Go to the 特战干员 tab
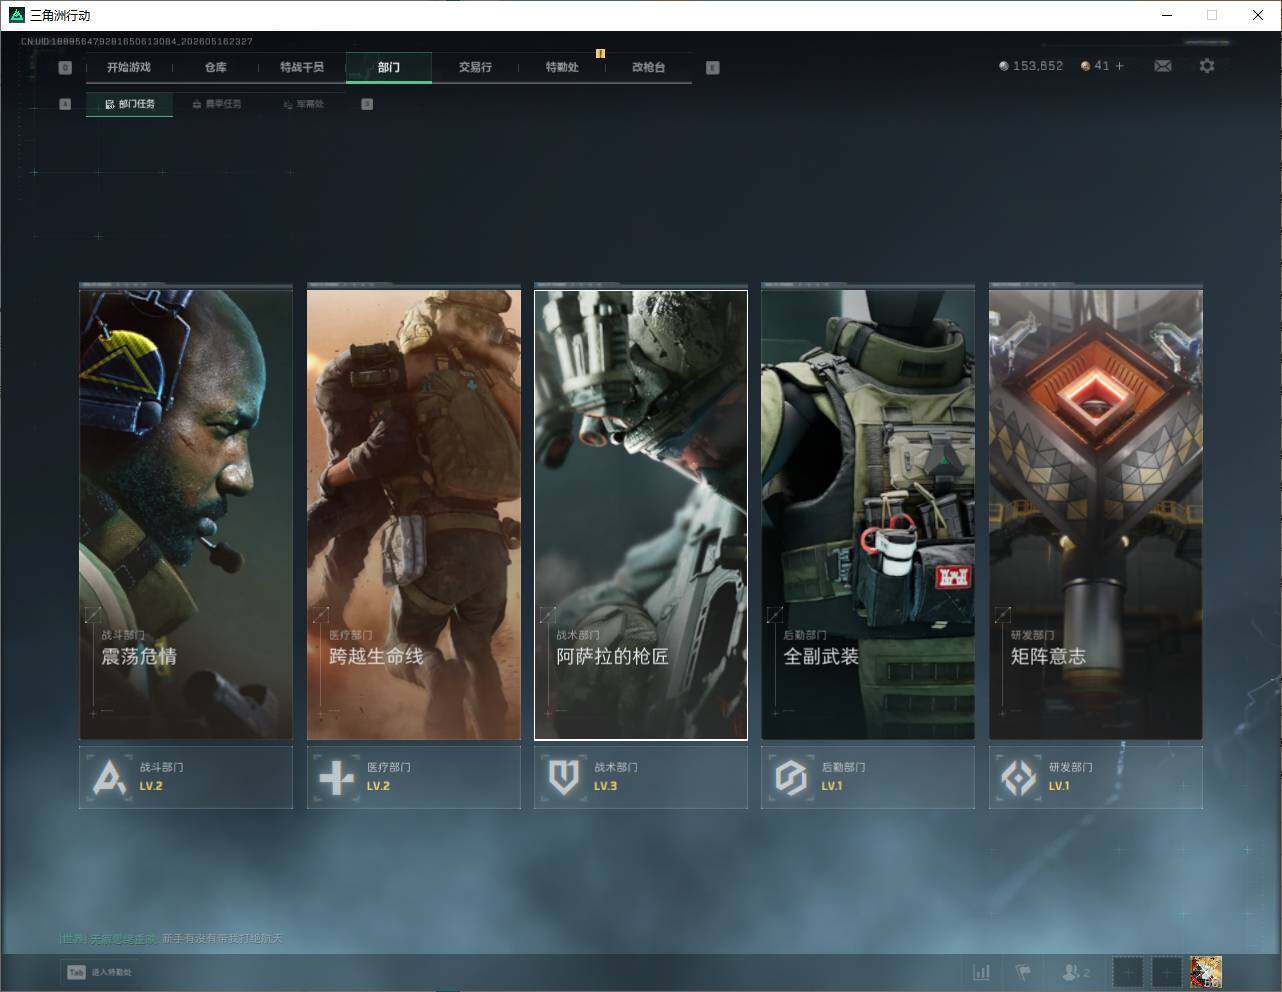 (x=302, y=67)
